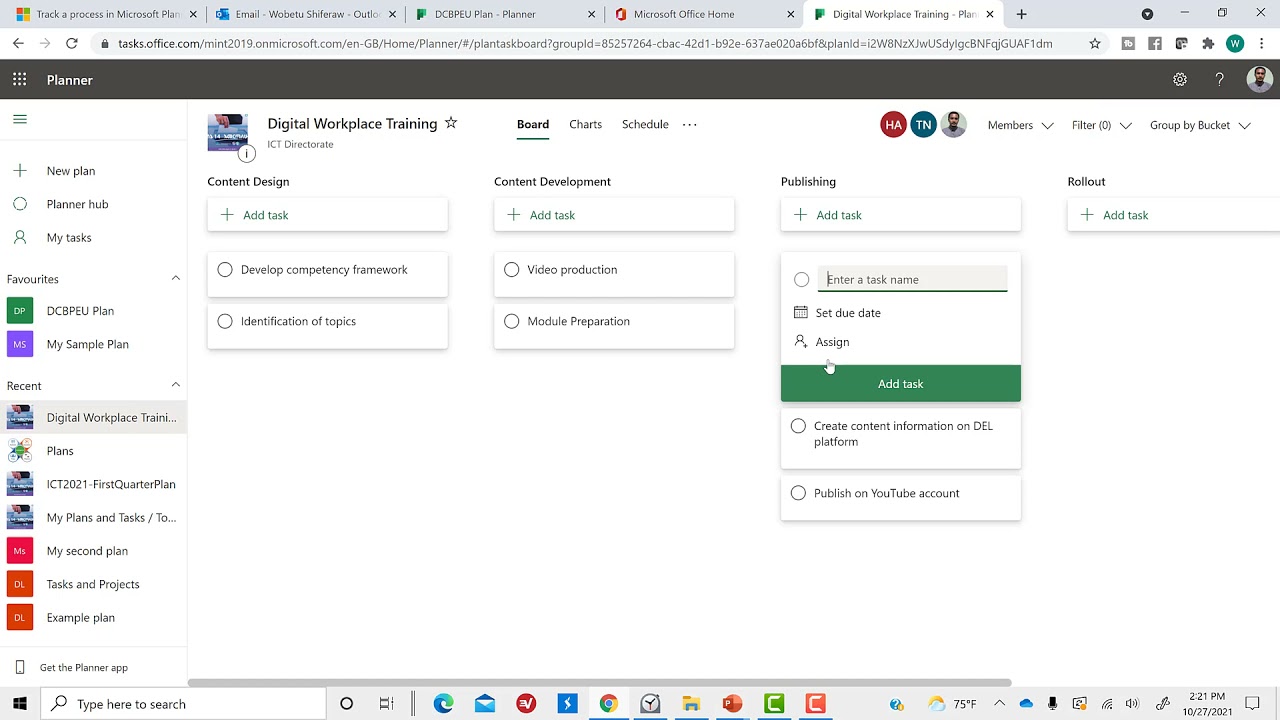This screenshot has width=1280, height=720.
Task: Collapse the Recent section
Action: tap(176, 385)
